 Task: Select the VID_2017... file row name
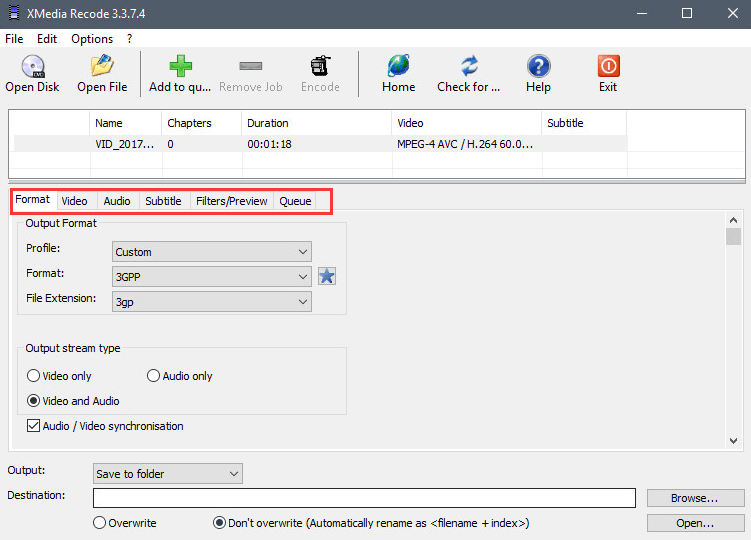pos(125,144)
